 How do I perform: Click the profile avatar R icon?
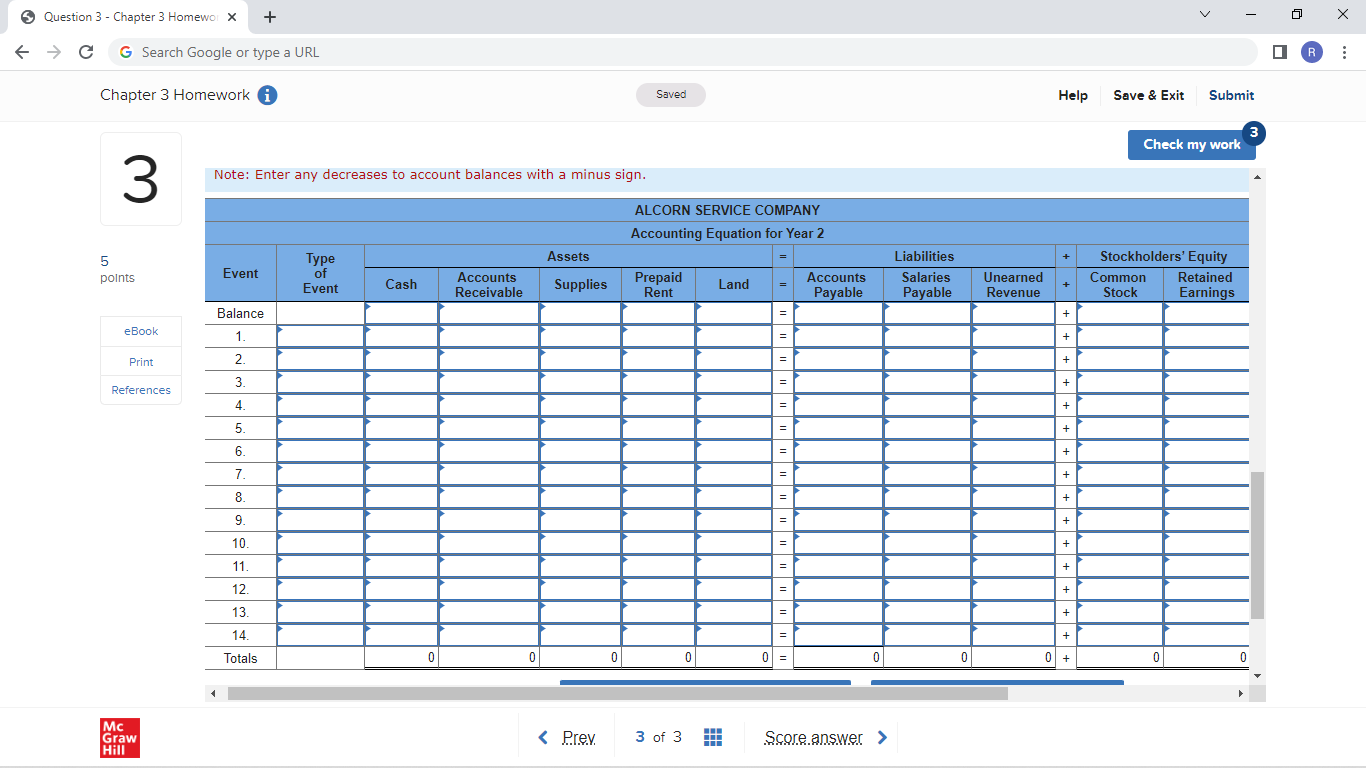coord(1311,52)
